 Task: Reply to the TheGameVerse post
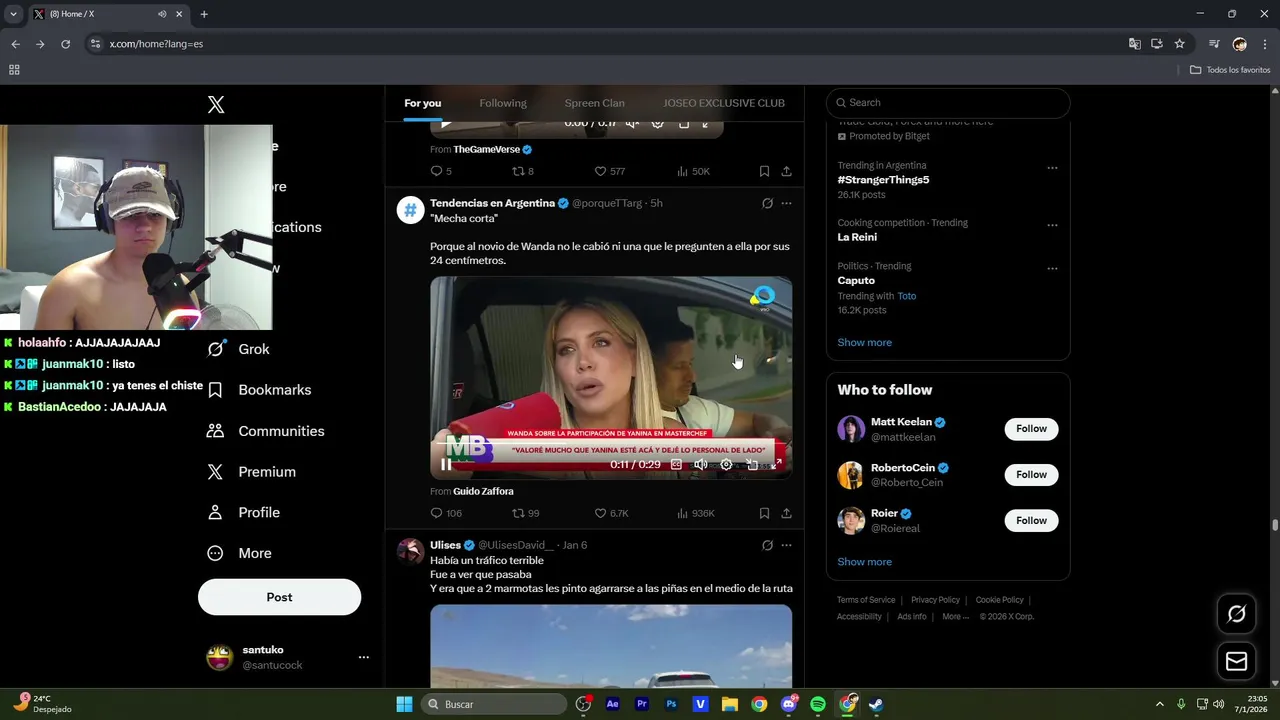(x=441, y=171)
